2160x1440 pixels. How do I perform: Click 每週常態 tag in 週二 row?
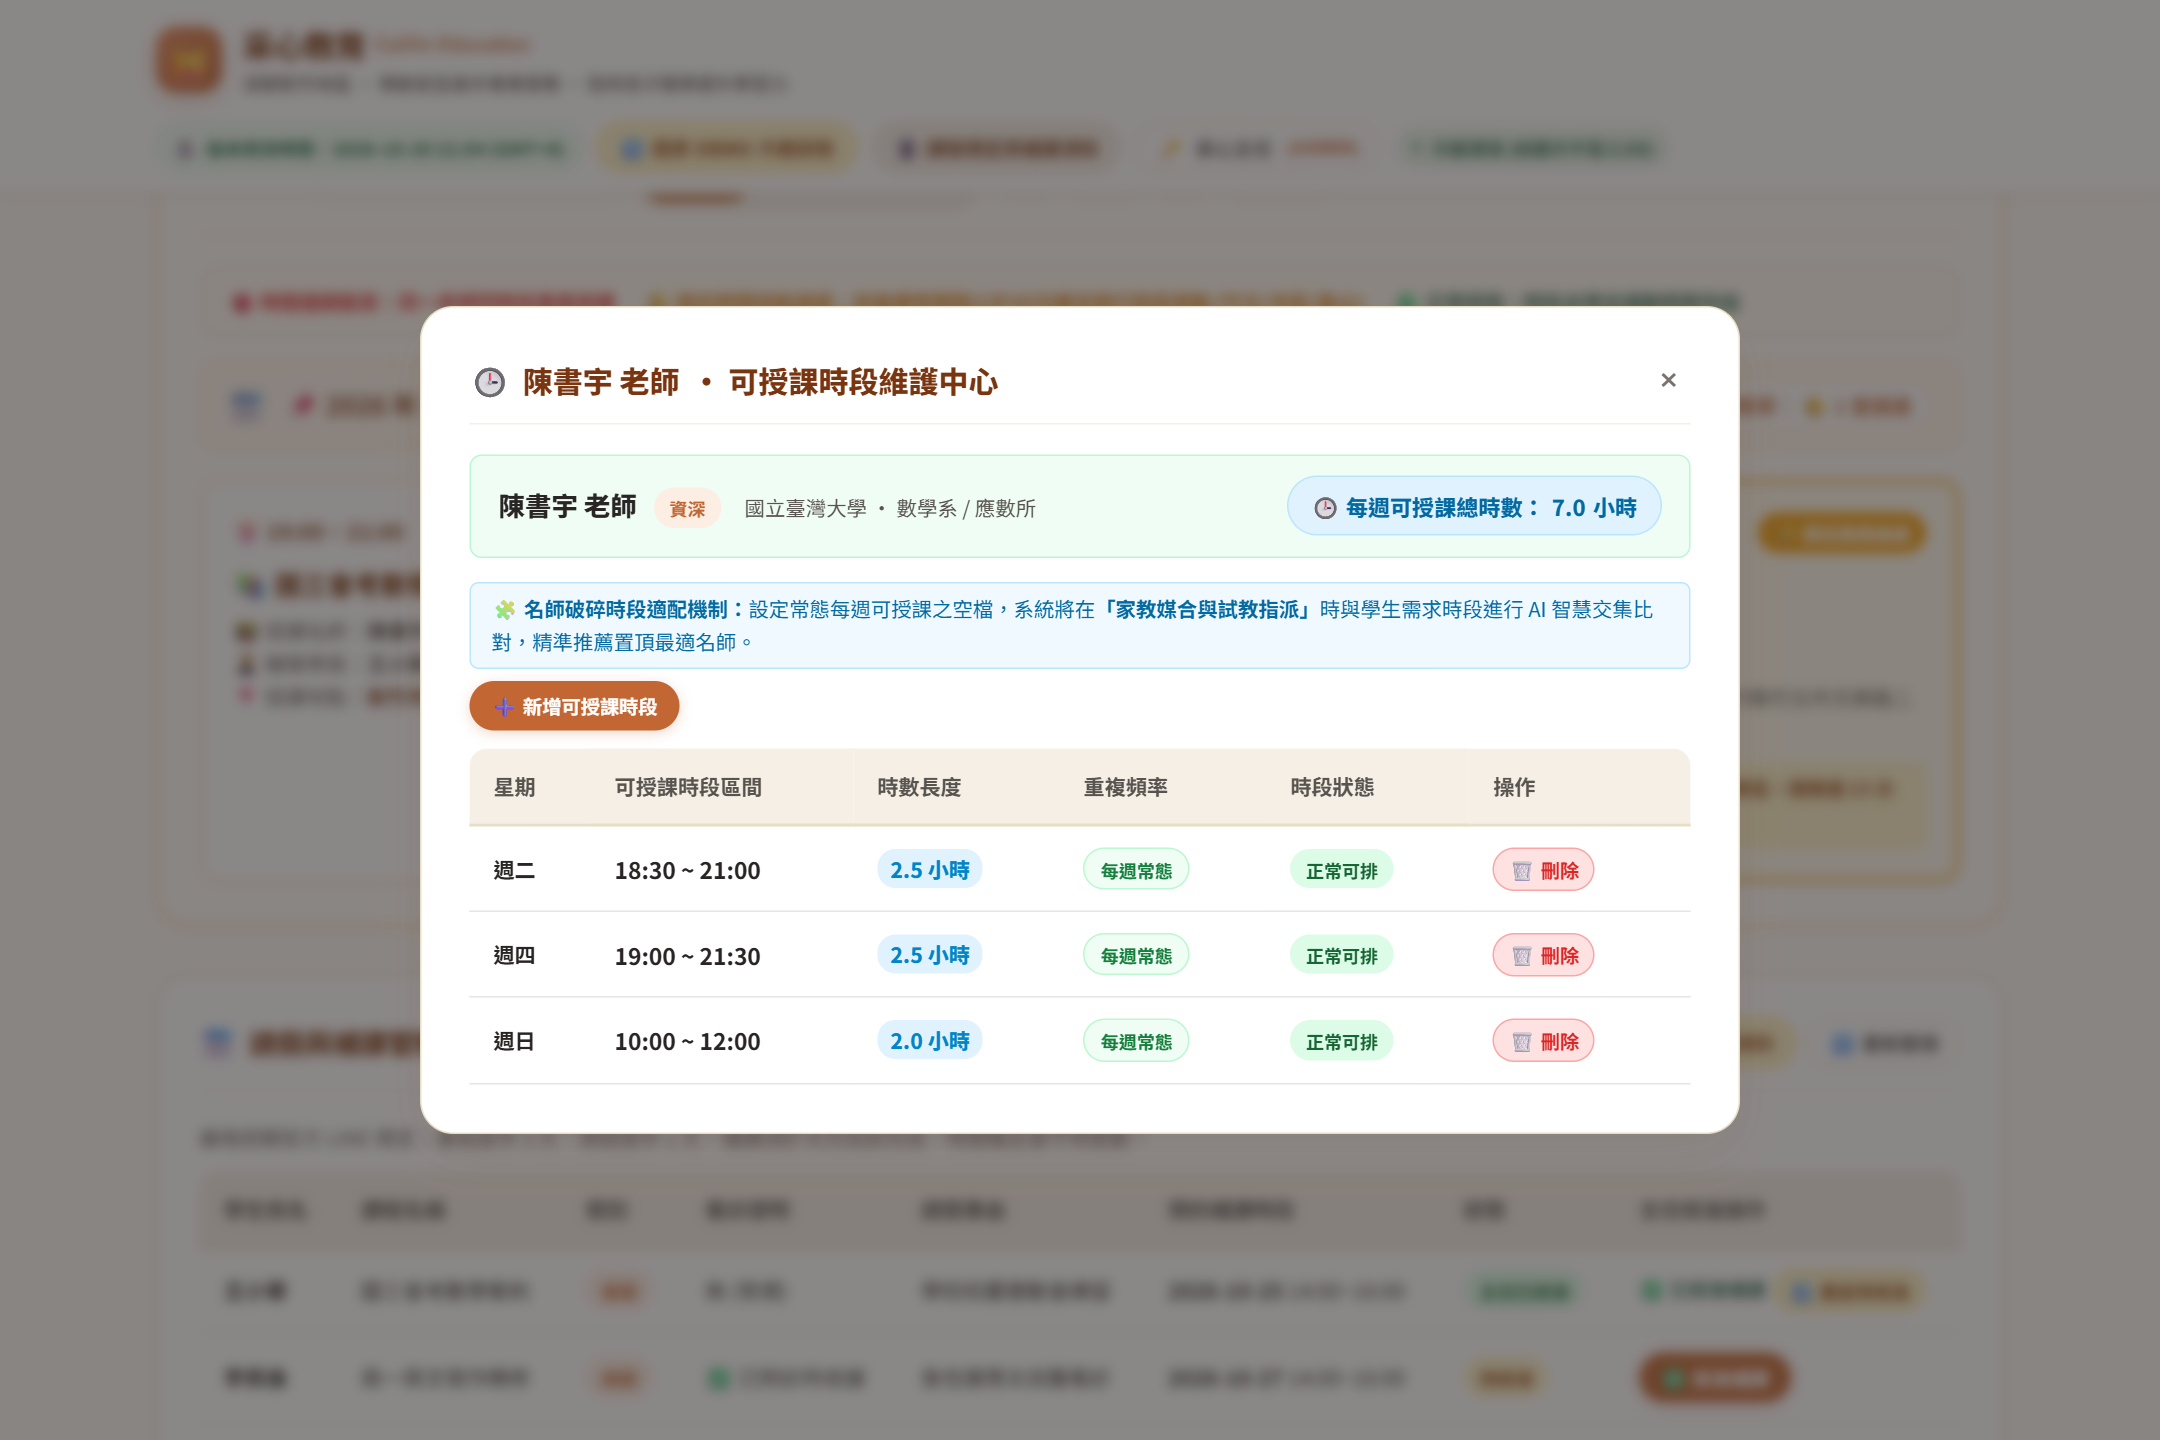[x=1136, y=870]
